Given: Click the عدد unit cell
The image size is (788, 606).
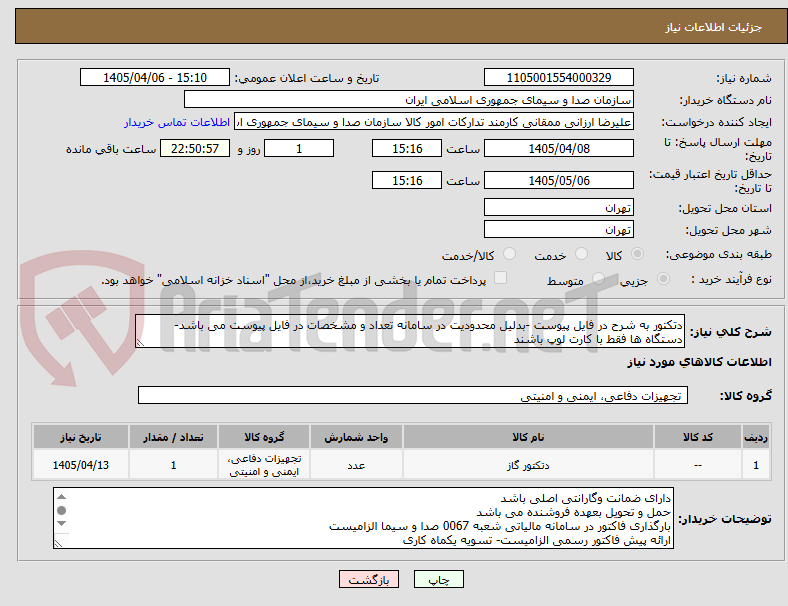Looking at the screenshot, I should (x=356, y=465).
